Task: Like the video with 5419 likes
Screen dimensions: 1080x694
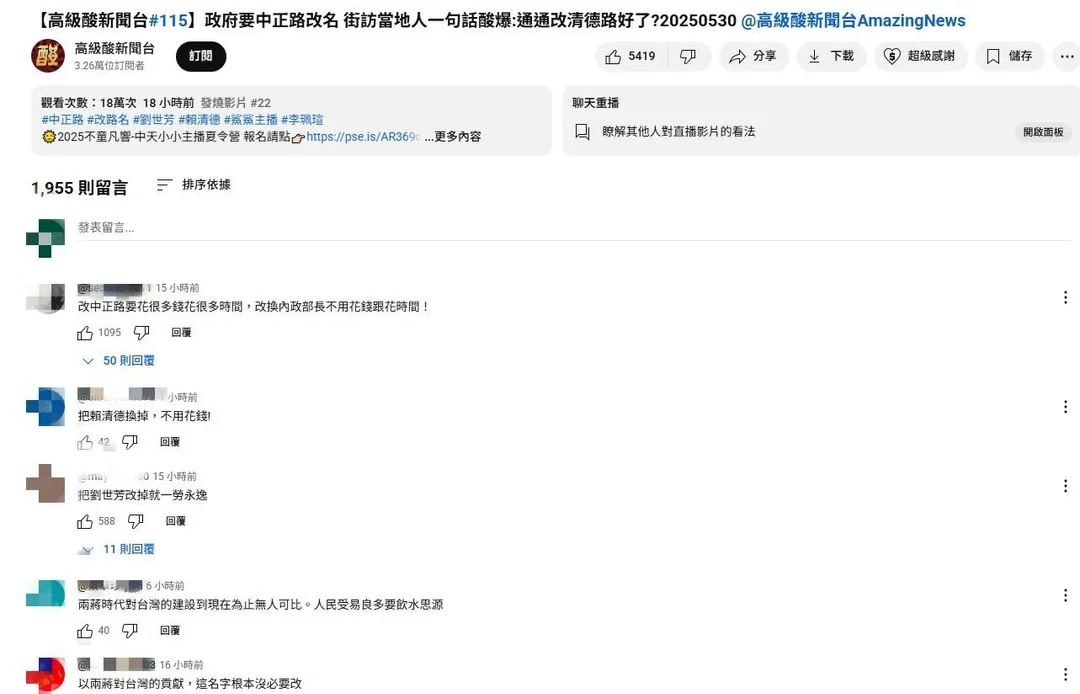Action: (630, 56)
